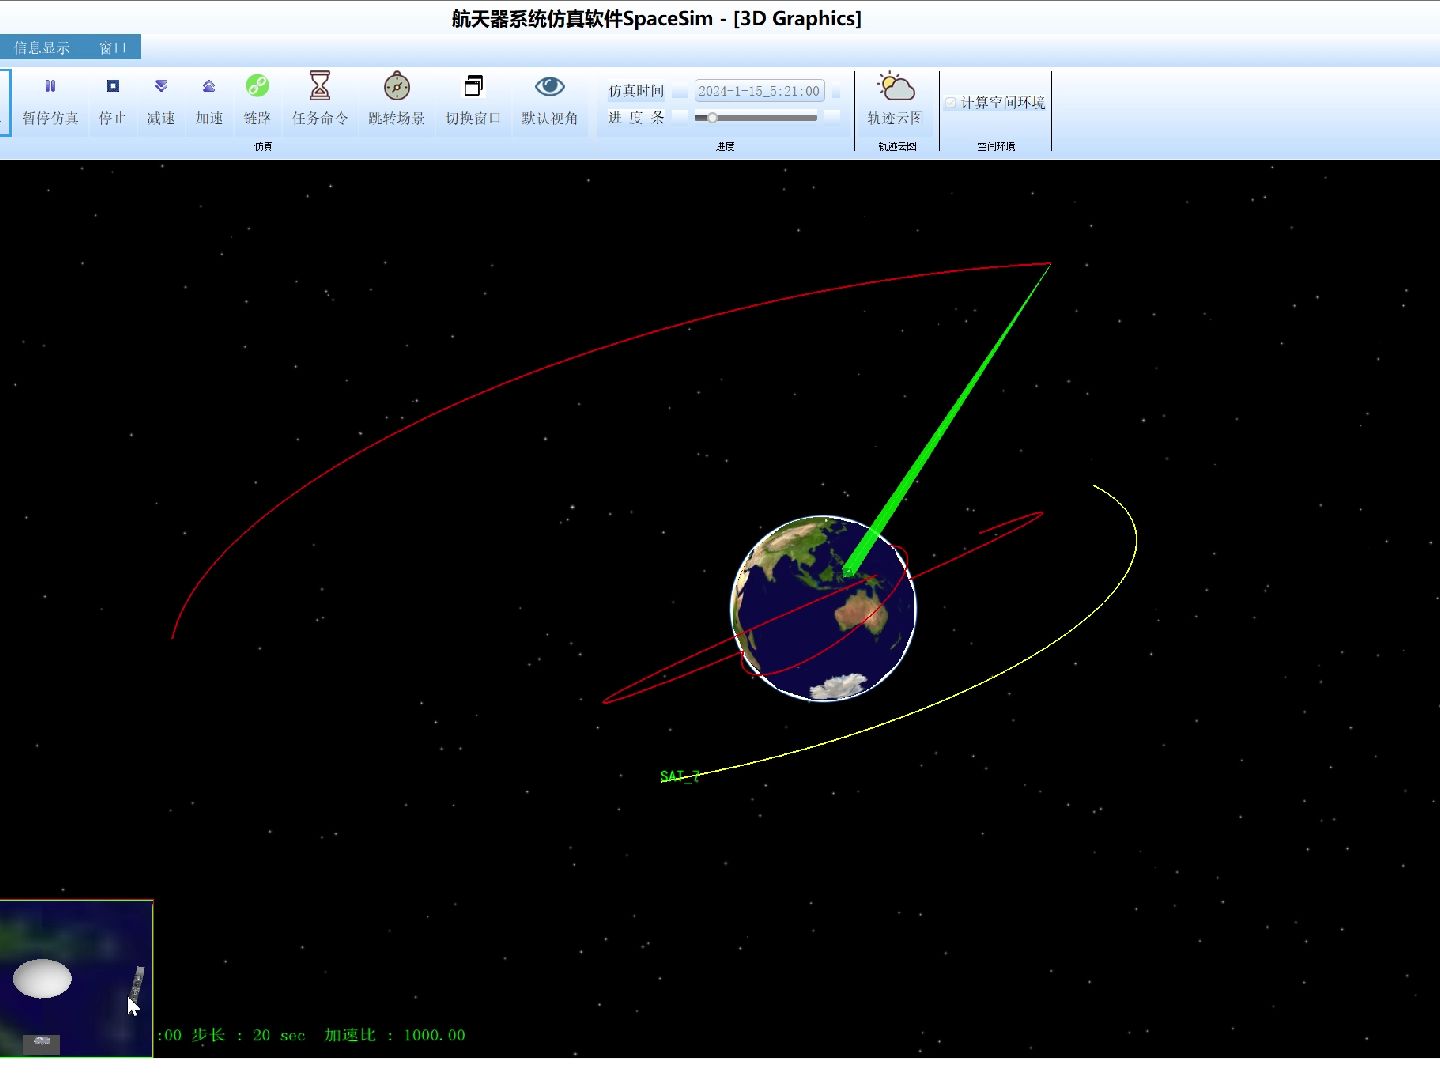
Task: Select the 暂停仿真 pause simulation icon
Action: 50,100
